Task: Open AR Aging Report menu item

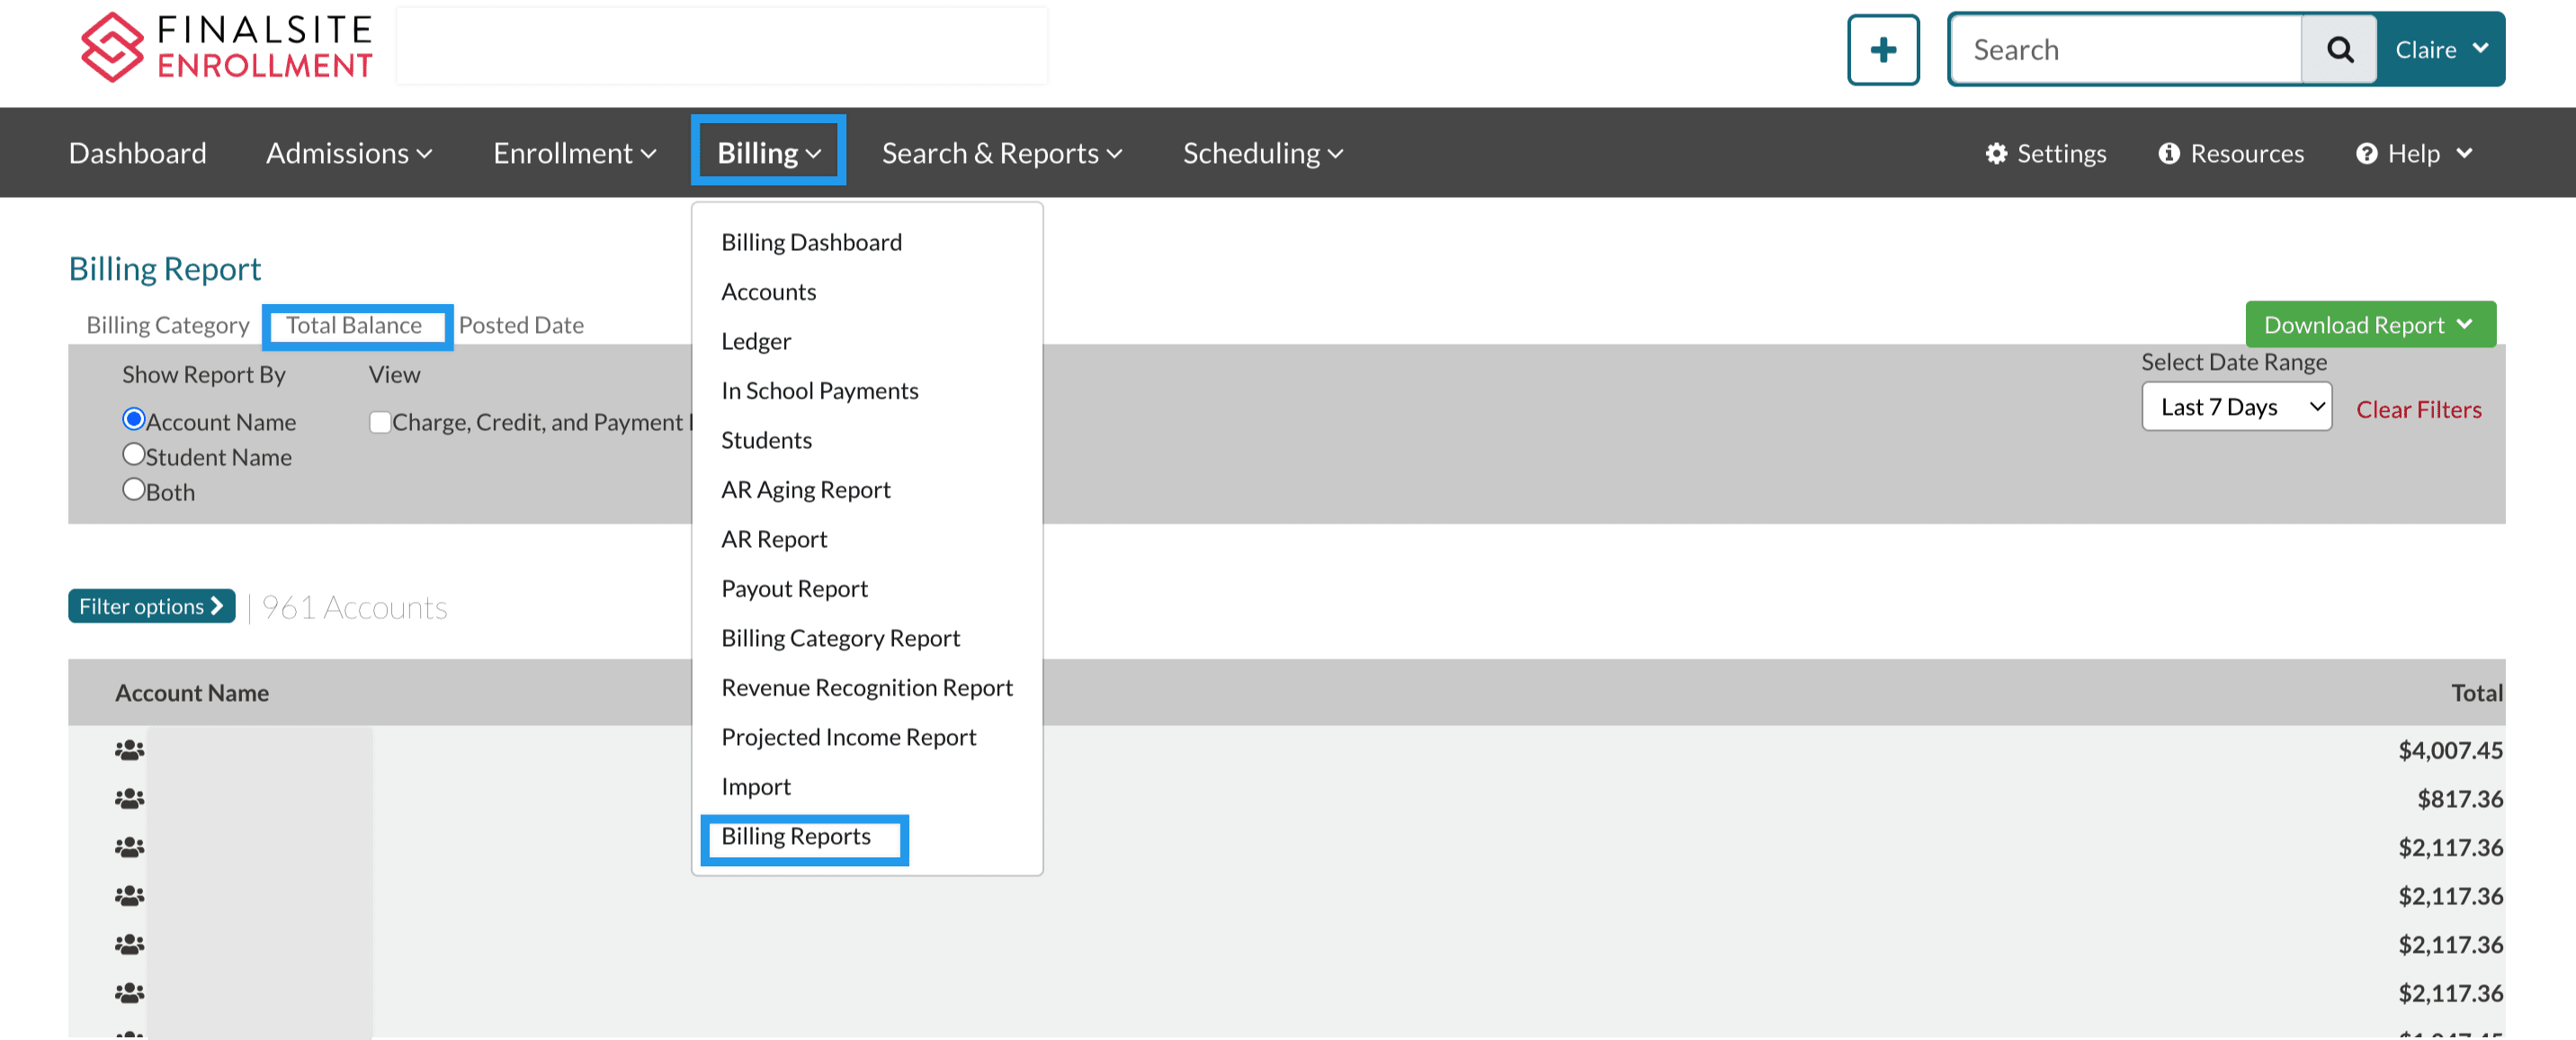Action: (x=805, y=490)
